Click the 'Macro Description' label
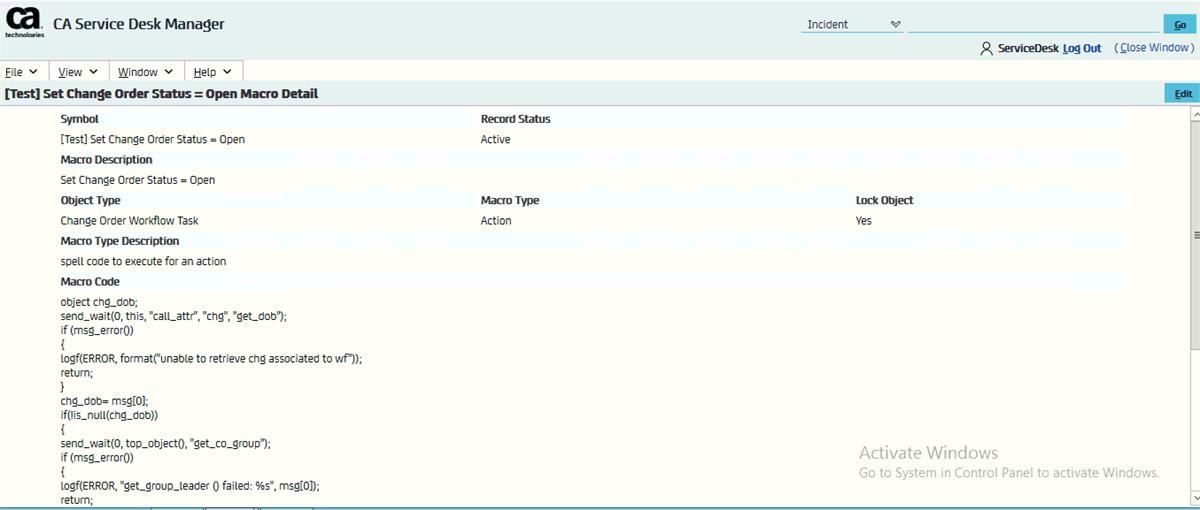The image size is (1200, 510). (106, 160)
